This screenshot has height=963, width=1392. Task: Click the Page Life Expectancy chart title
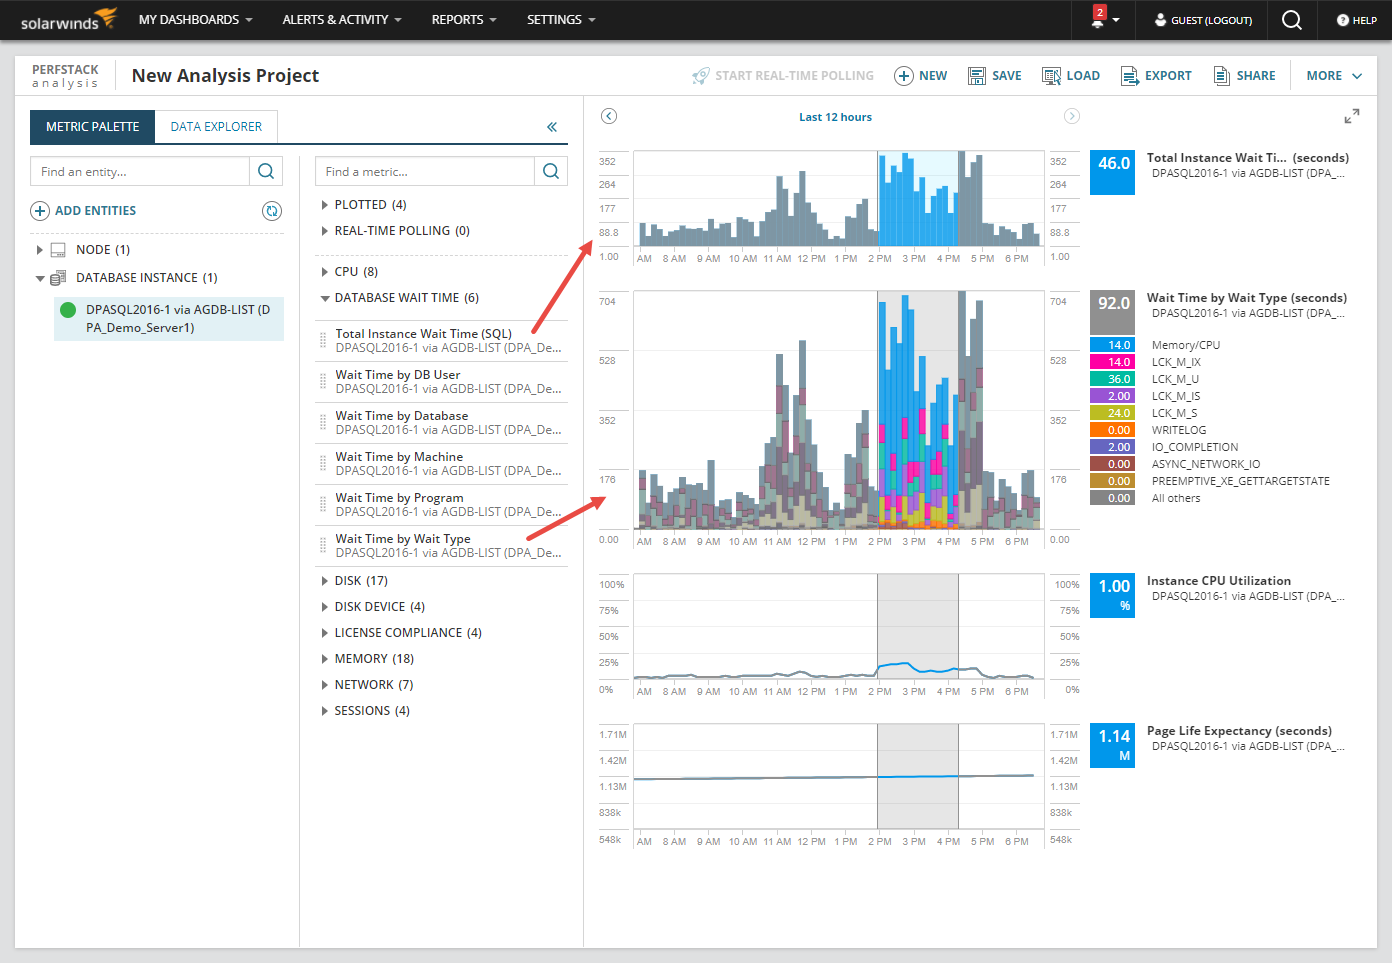point(1239,731)
